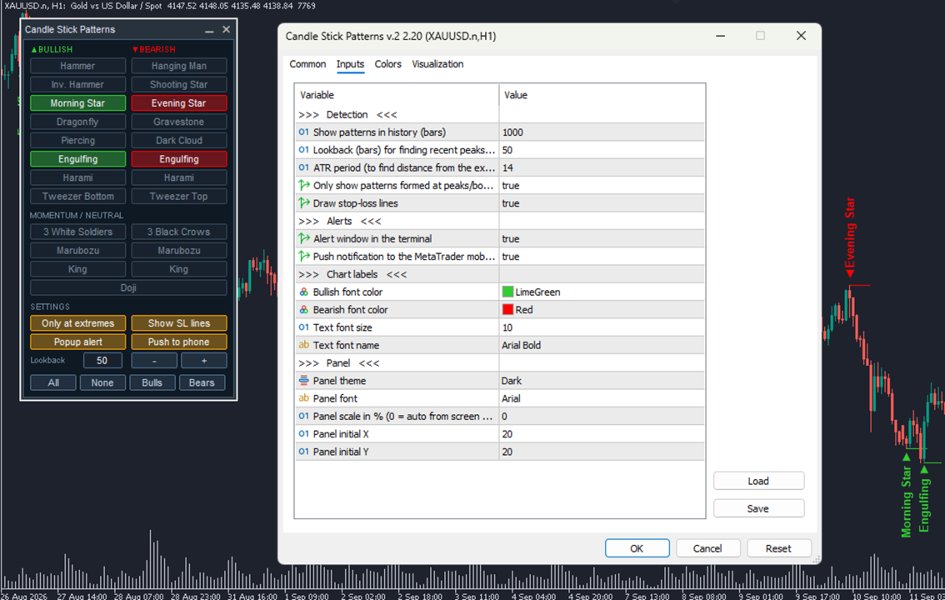Click string icon beside Panel font
The width and height of the screenshot is (945, 600).
[x=304, y=398]
